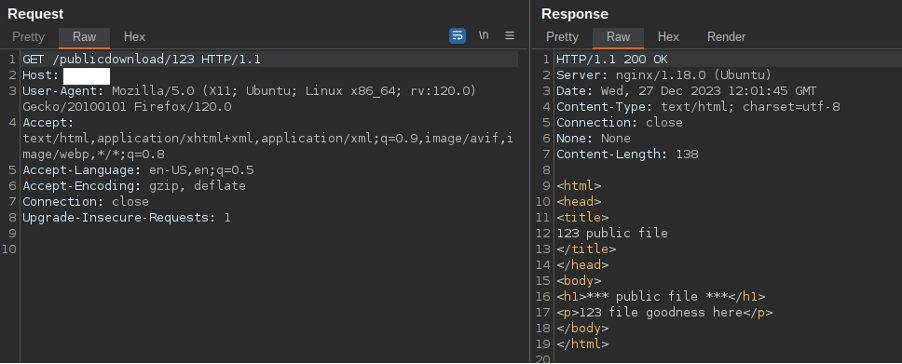This screenshot has width=902, height=364.
Task: Click the Content-Type: text/html response header
Action: pyautogui.click(x=698, y=107)
